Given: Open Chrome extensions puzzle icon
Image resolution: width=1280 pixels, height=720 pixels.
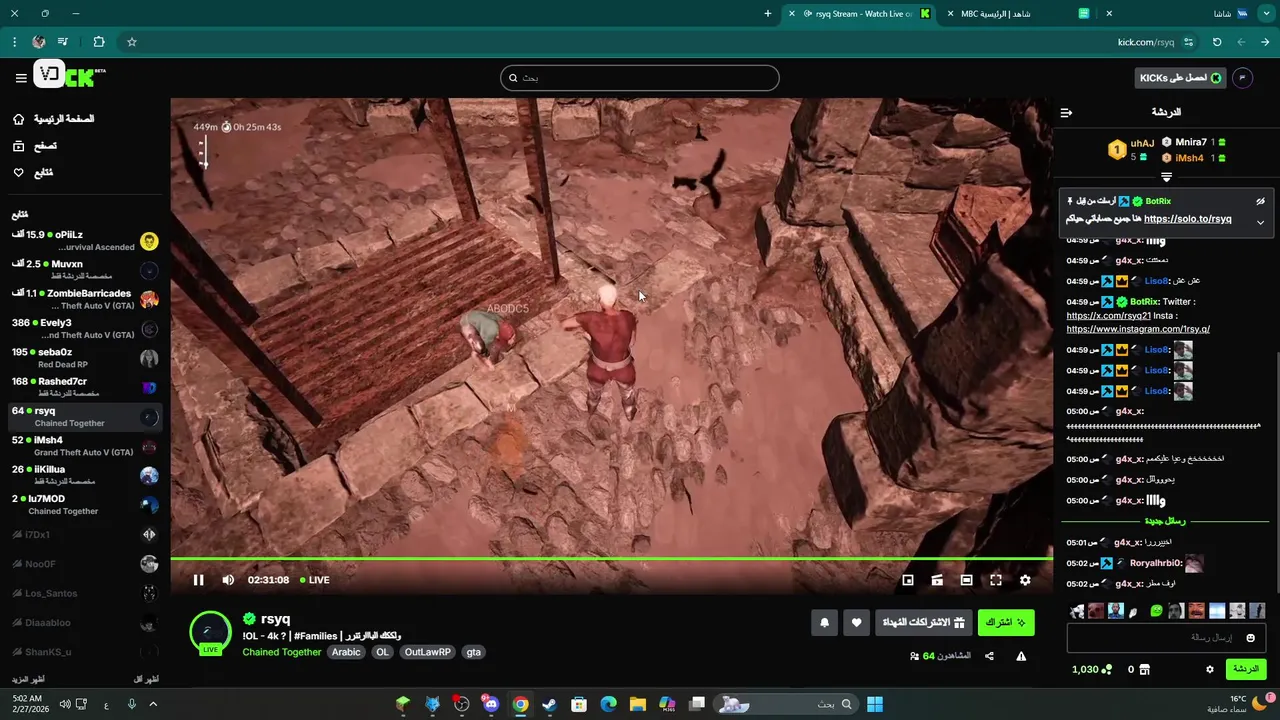Looking at the screenshot, I should click(98, 42).
